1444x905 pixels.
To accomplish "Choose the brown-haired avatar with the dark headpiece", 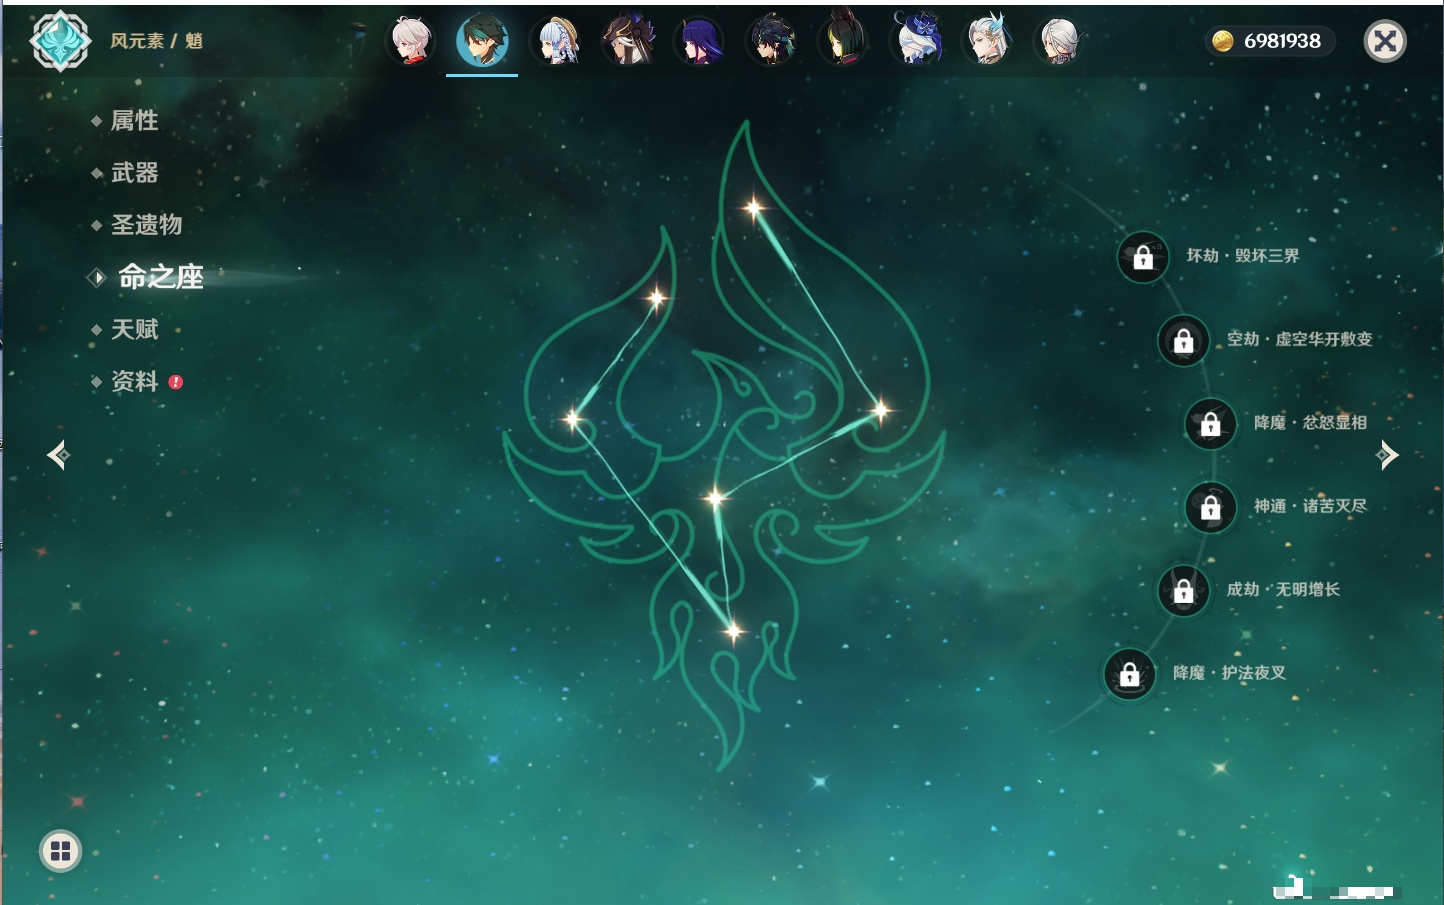I will pos(627,41).
